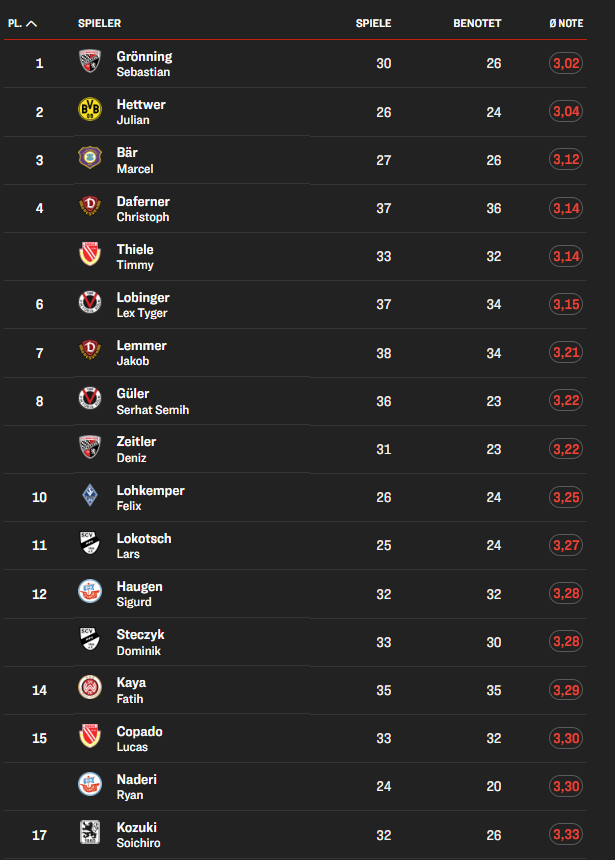The height and width of the screenshot is (860, 615).
Task: Click the club crest next to Bär
Action: (x=90, y=158)
